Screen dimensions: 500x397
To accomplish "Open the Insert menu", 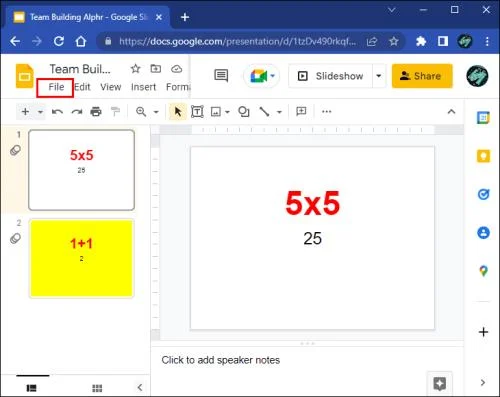I will pyautogui.click(x=143, y=87).
